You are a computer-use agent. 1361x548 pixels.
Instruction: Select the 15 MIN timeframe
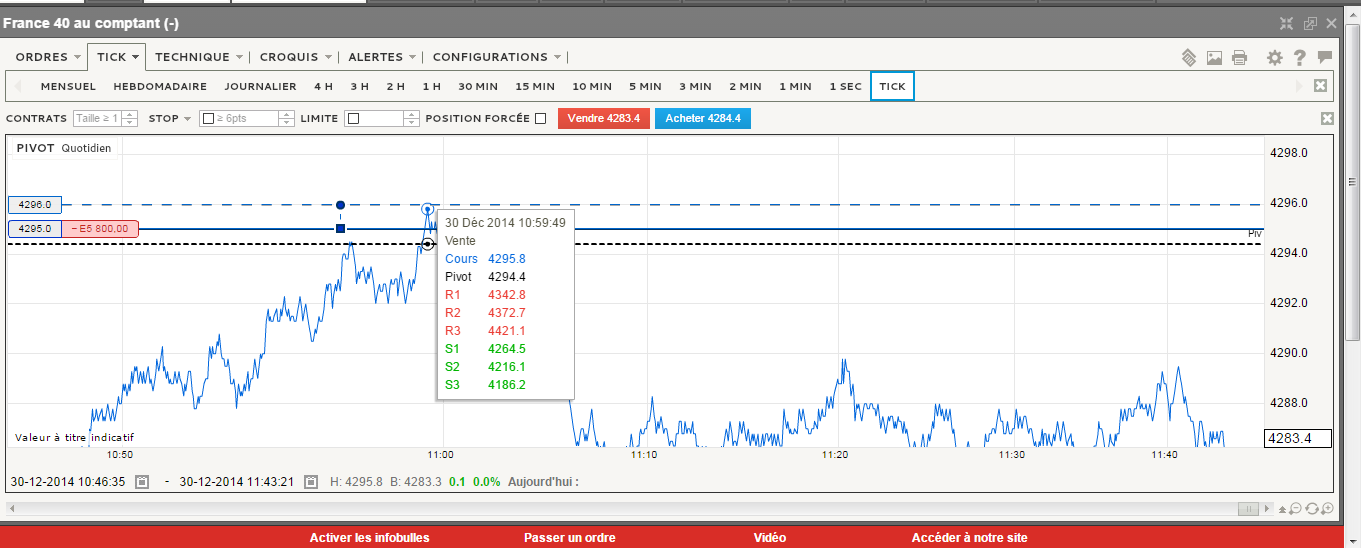[535, 87]
